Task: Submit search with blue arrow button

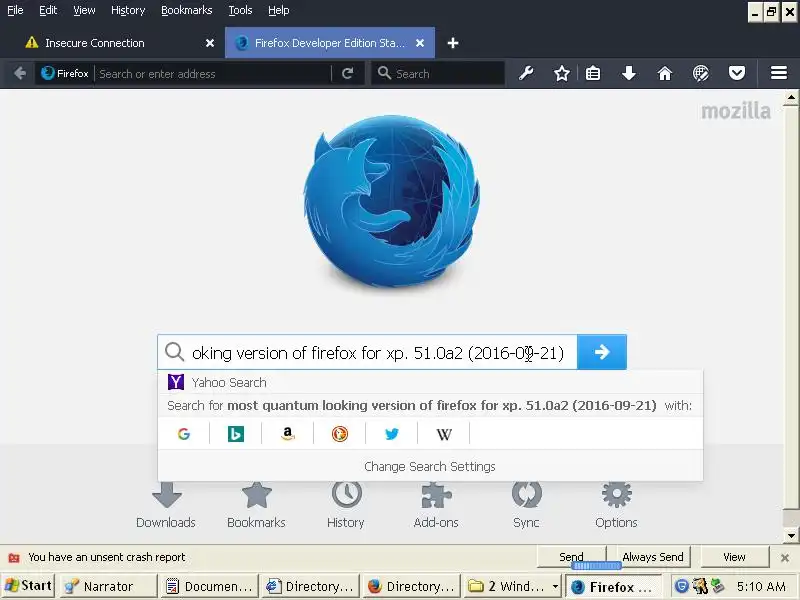Action: click(602, 352)
